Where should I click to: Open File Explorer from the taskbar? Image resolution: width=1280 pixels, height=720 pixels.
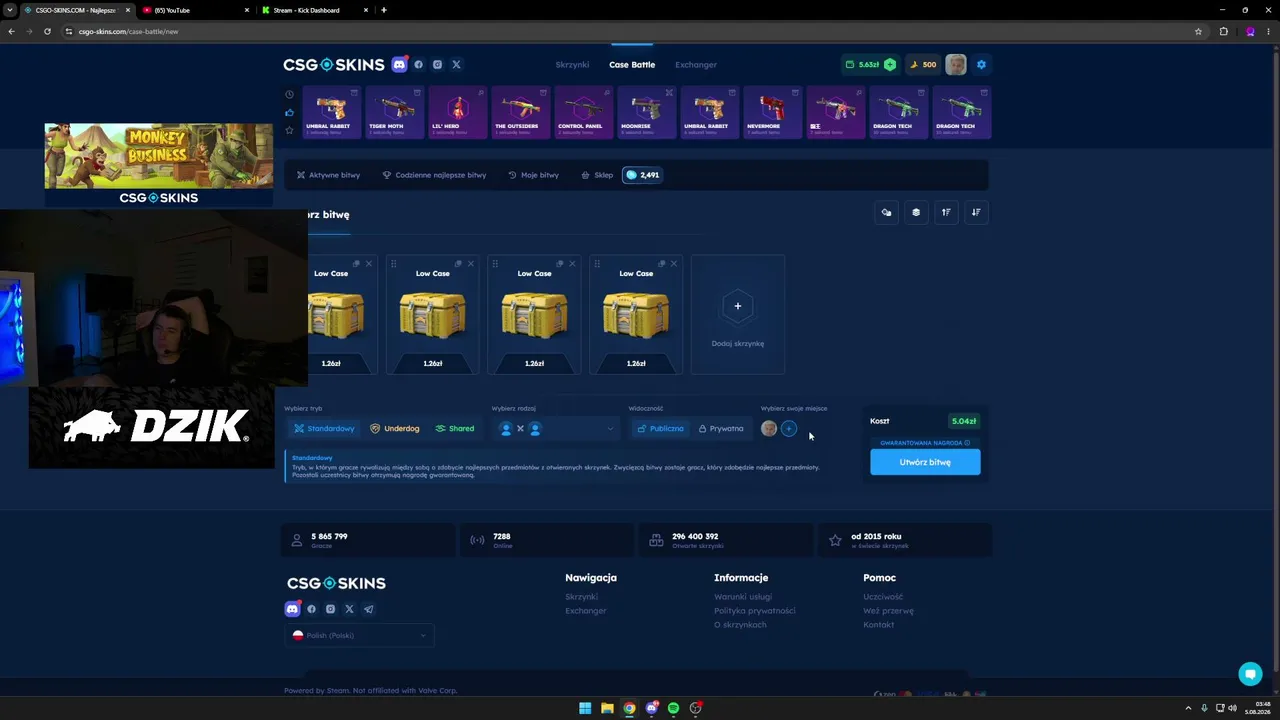coord(607,708)
